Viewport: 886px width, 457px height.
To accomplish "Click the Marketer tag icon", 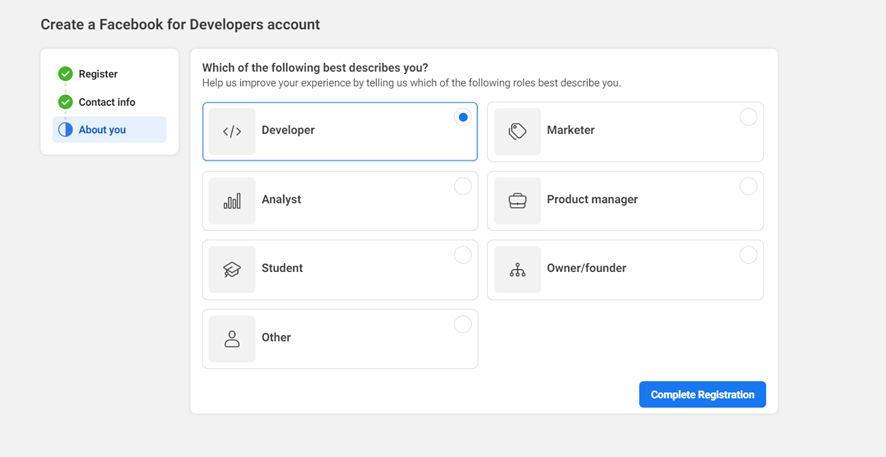I will [x=517, y=131].
